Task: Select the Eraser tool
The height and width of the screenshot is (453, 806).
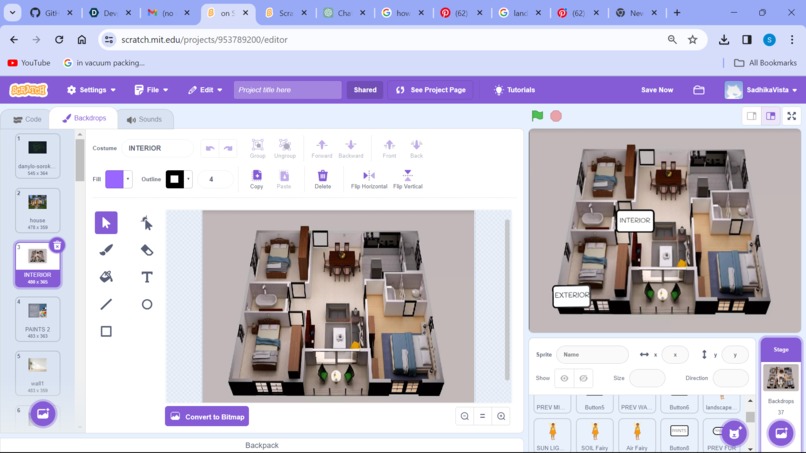Action: click(146, 250)
